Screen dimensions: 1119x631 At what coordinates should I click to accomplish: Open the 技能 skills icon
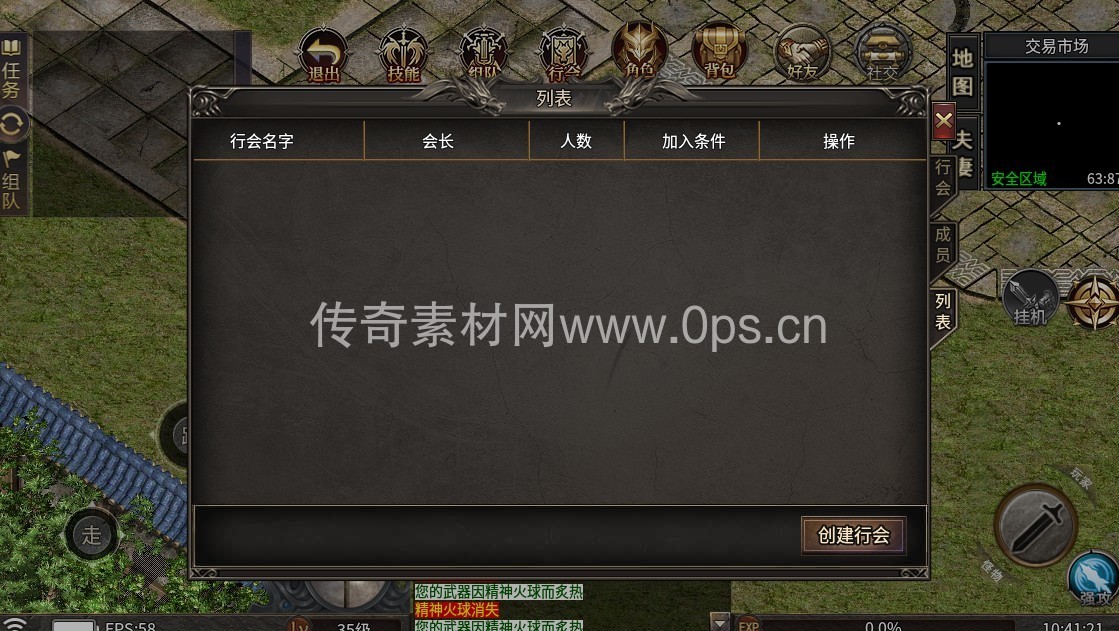[x=403, y=54]
